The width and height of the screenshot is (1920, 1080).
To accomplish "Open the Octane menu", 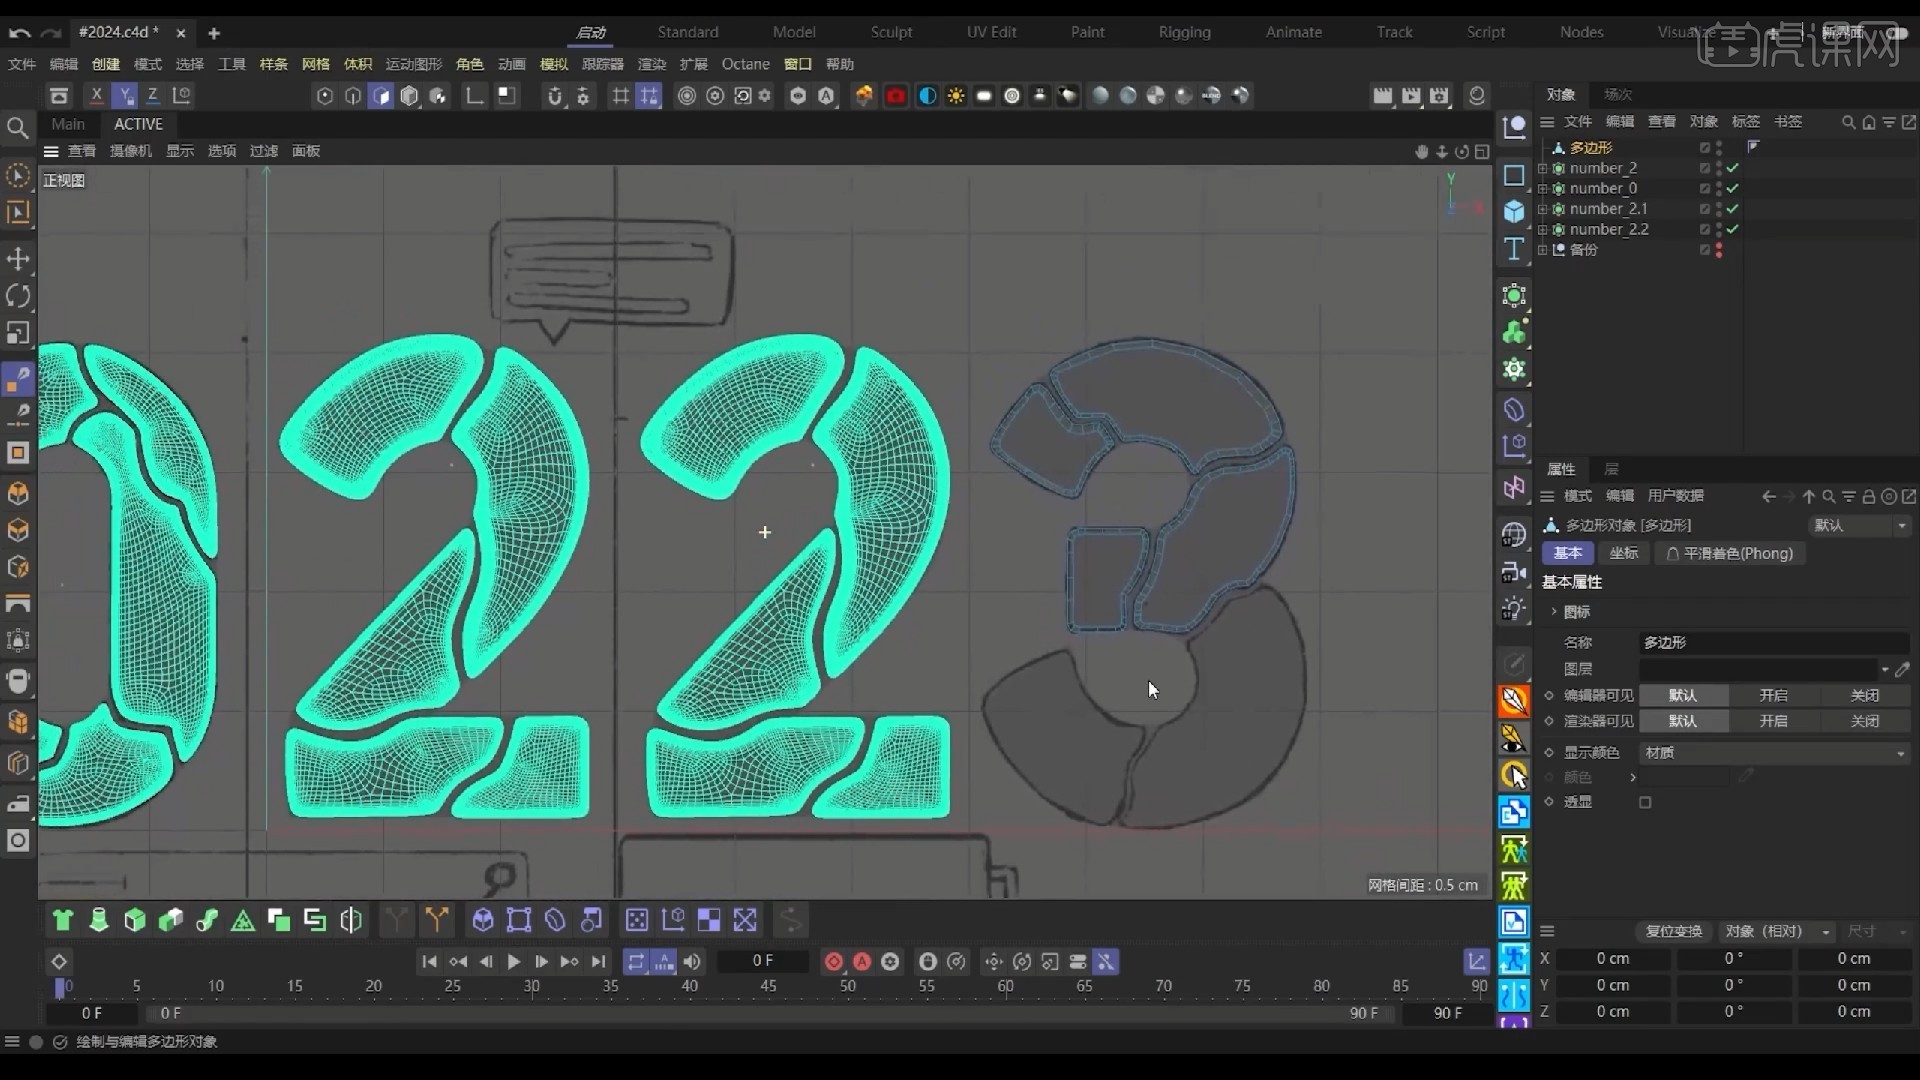I will [x=746, y=64].
